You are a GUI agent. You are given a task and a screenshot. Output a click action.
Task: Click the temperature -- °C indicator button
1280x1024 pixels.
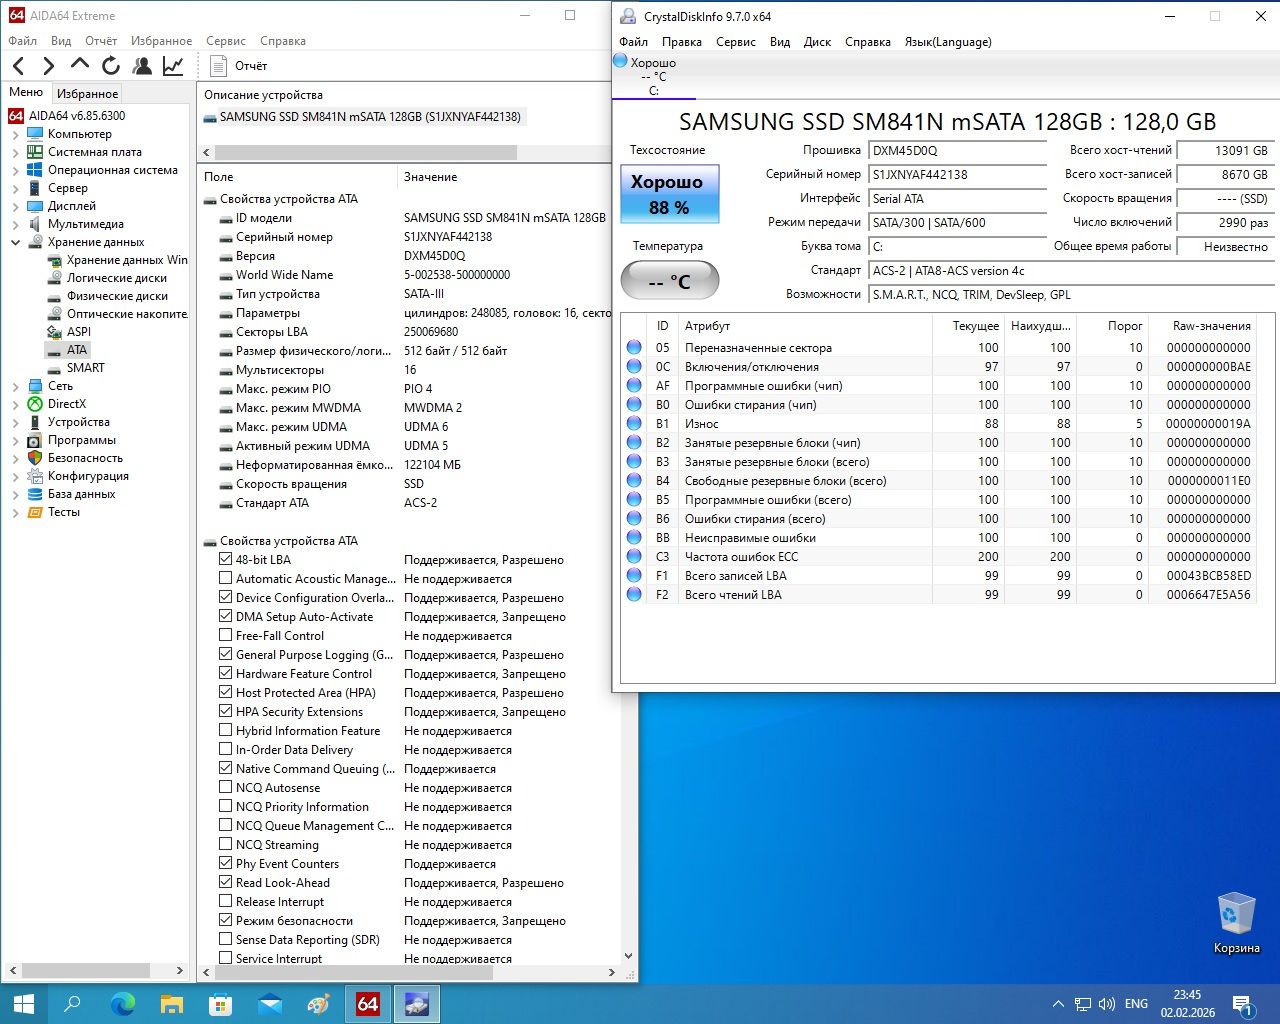tap(669, 281)
